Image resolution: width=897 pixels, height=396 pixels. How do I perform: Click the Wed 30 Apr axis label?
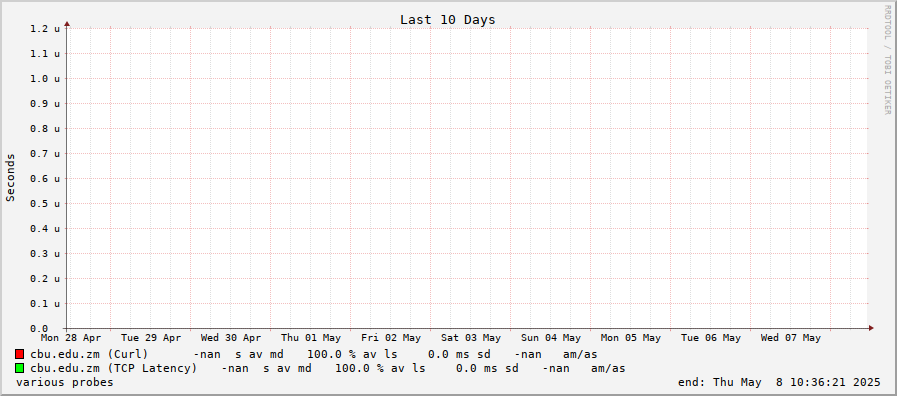tap(231, 338)
